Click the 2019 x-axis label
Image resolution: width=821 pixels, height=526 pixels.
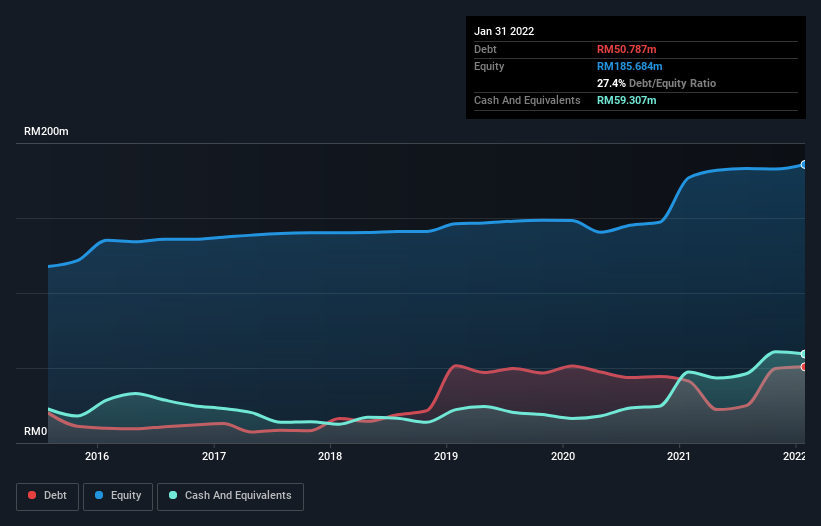tap(446, 456)
